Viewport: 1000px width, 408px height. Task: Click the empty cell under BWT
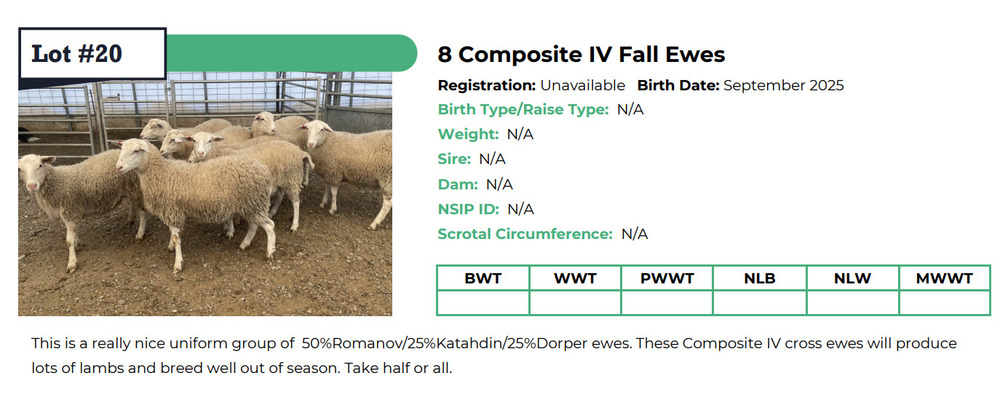coord(483,303)
